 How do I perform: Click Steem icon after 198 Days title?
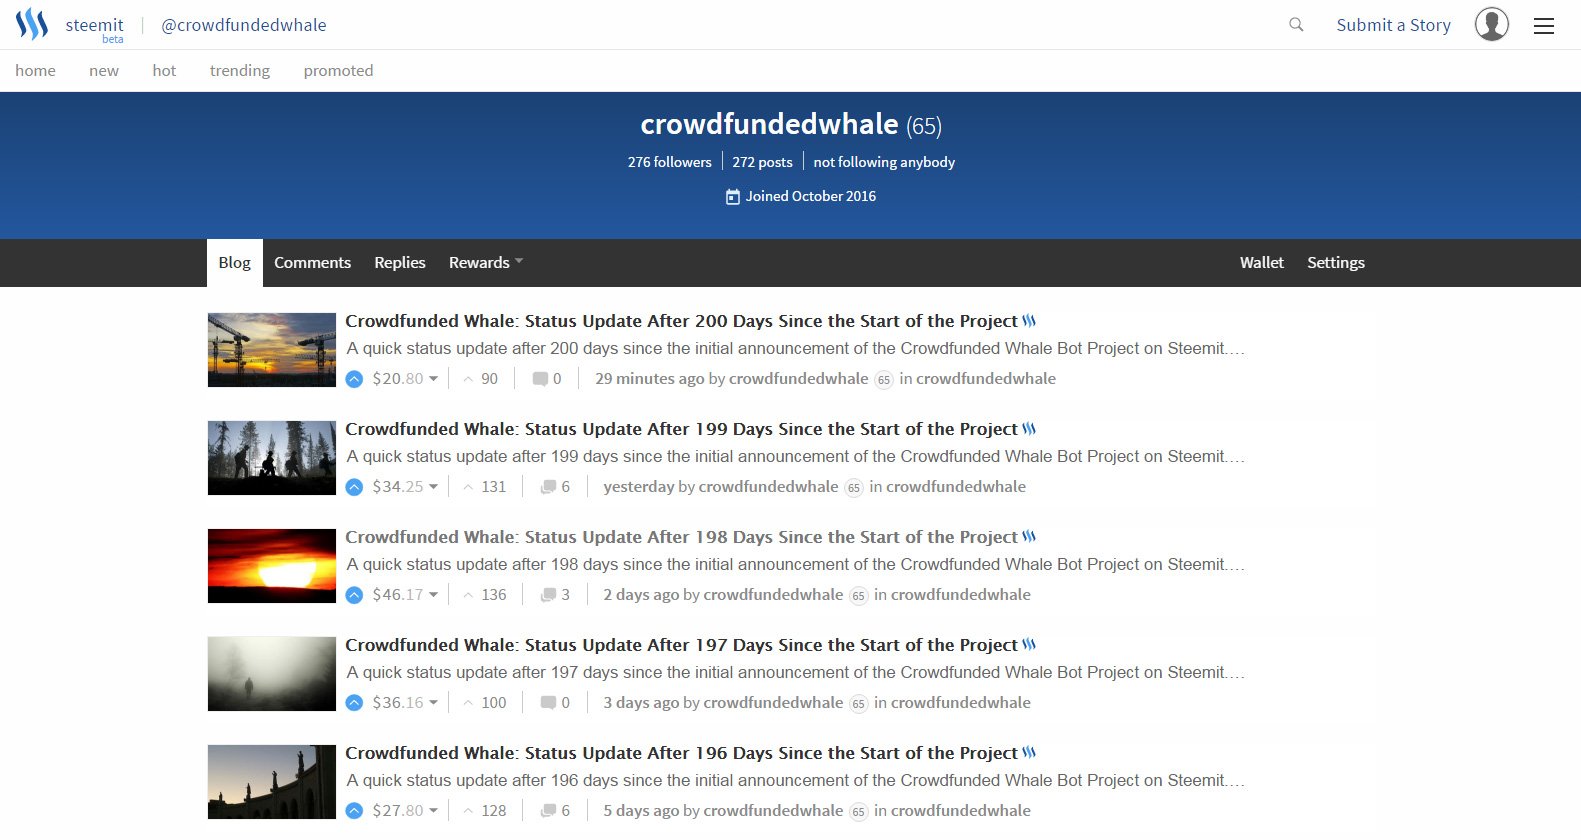(x=1029, y=537)
